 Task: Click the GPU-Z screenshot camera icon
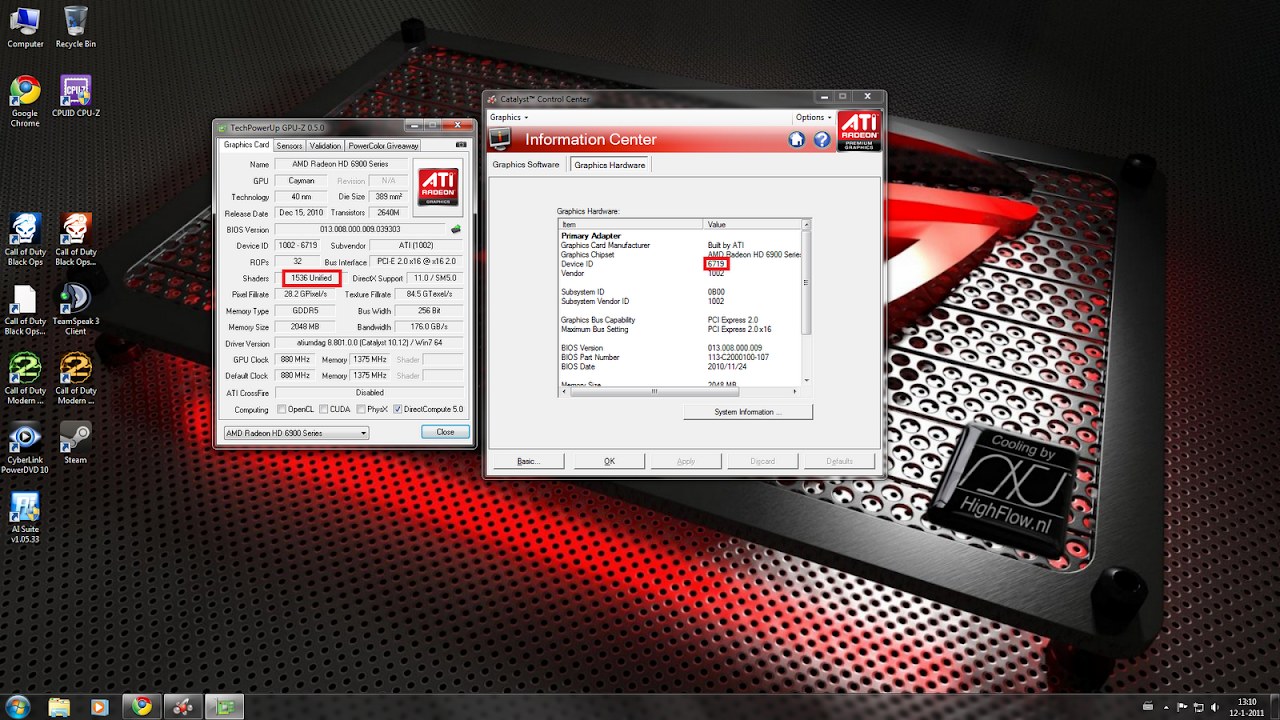point(461,145)
